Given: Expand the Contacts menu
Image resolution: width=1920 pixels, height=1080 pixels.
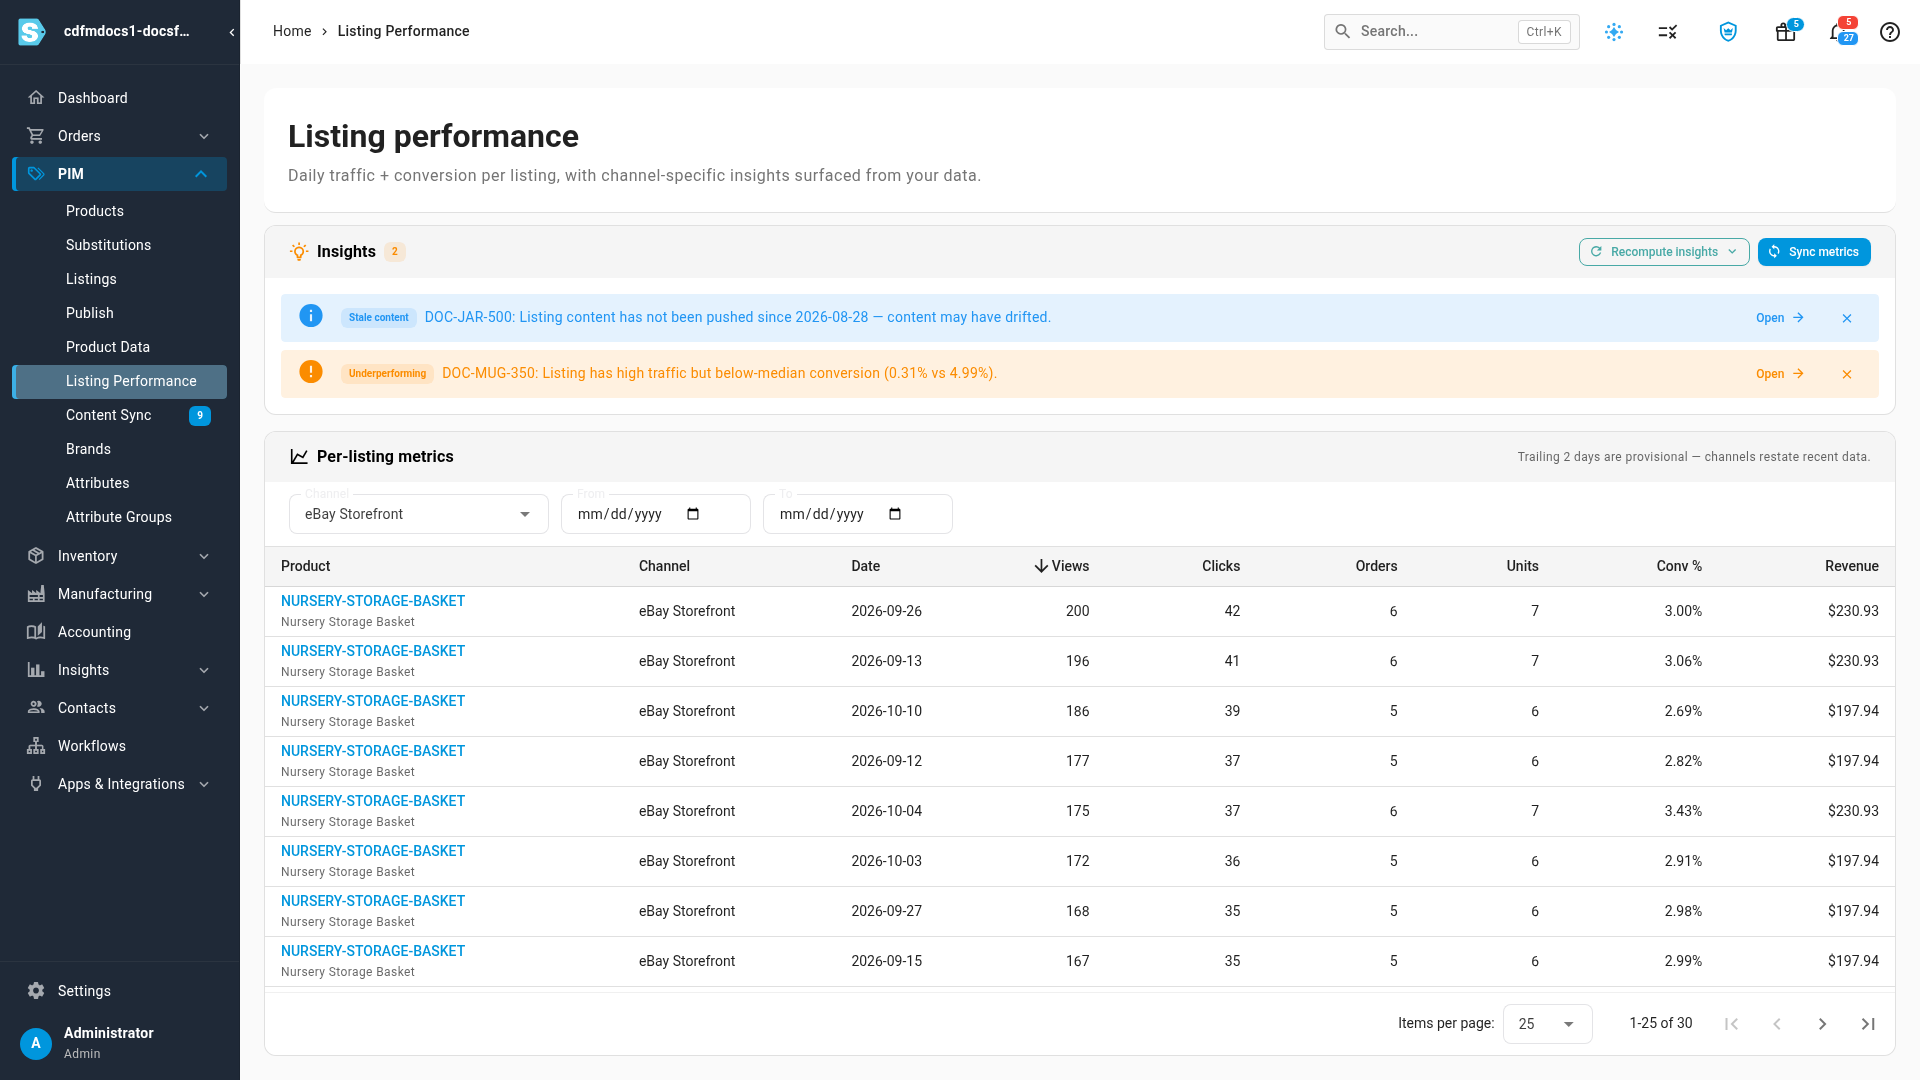Looking at the screenshot, I should tap(119, 708).
